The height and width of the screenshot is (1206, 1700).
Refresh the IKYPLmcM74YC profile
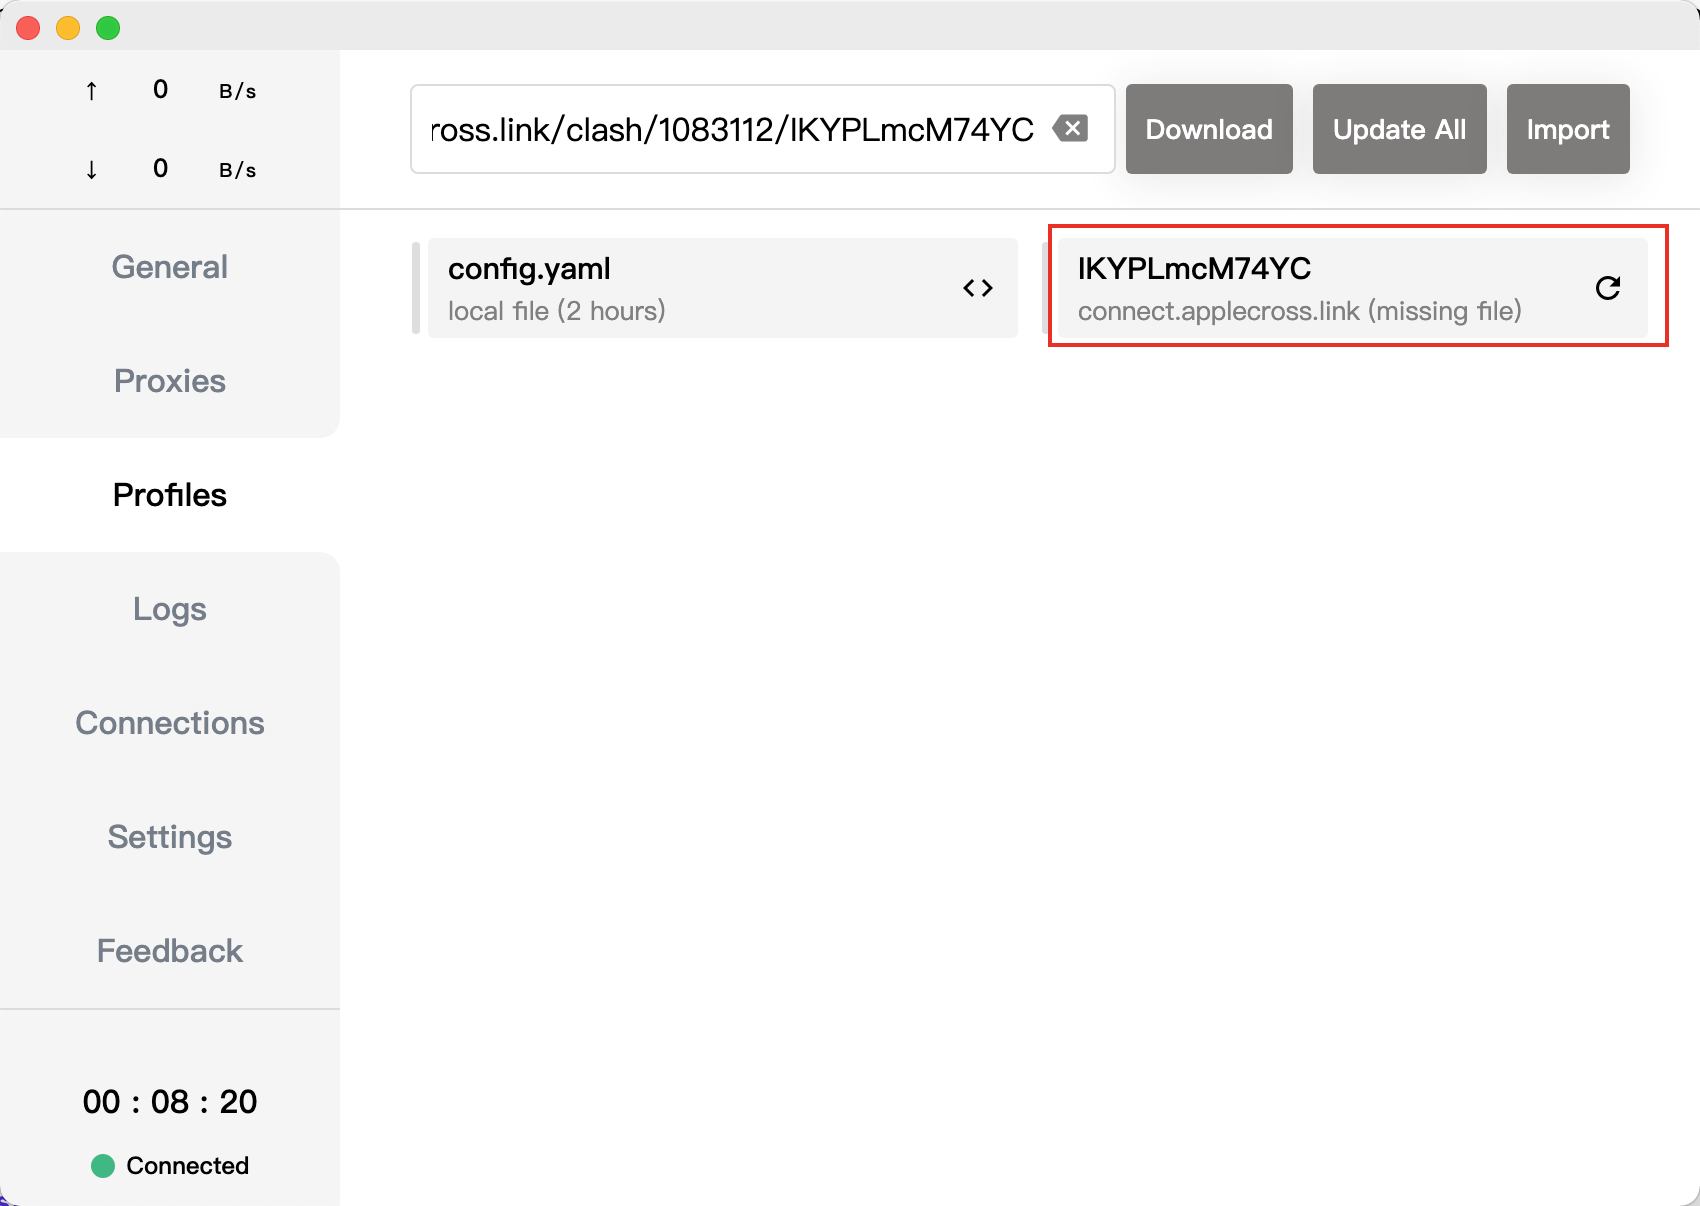click(x=1607, y=288)
